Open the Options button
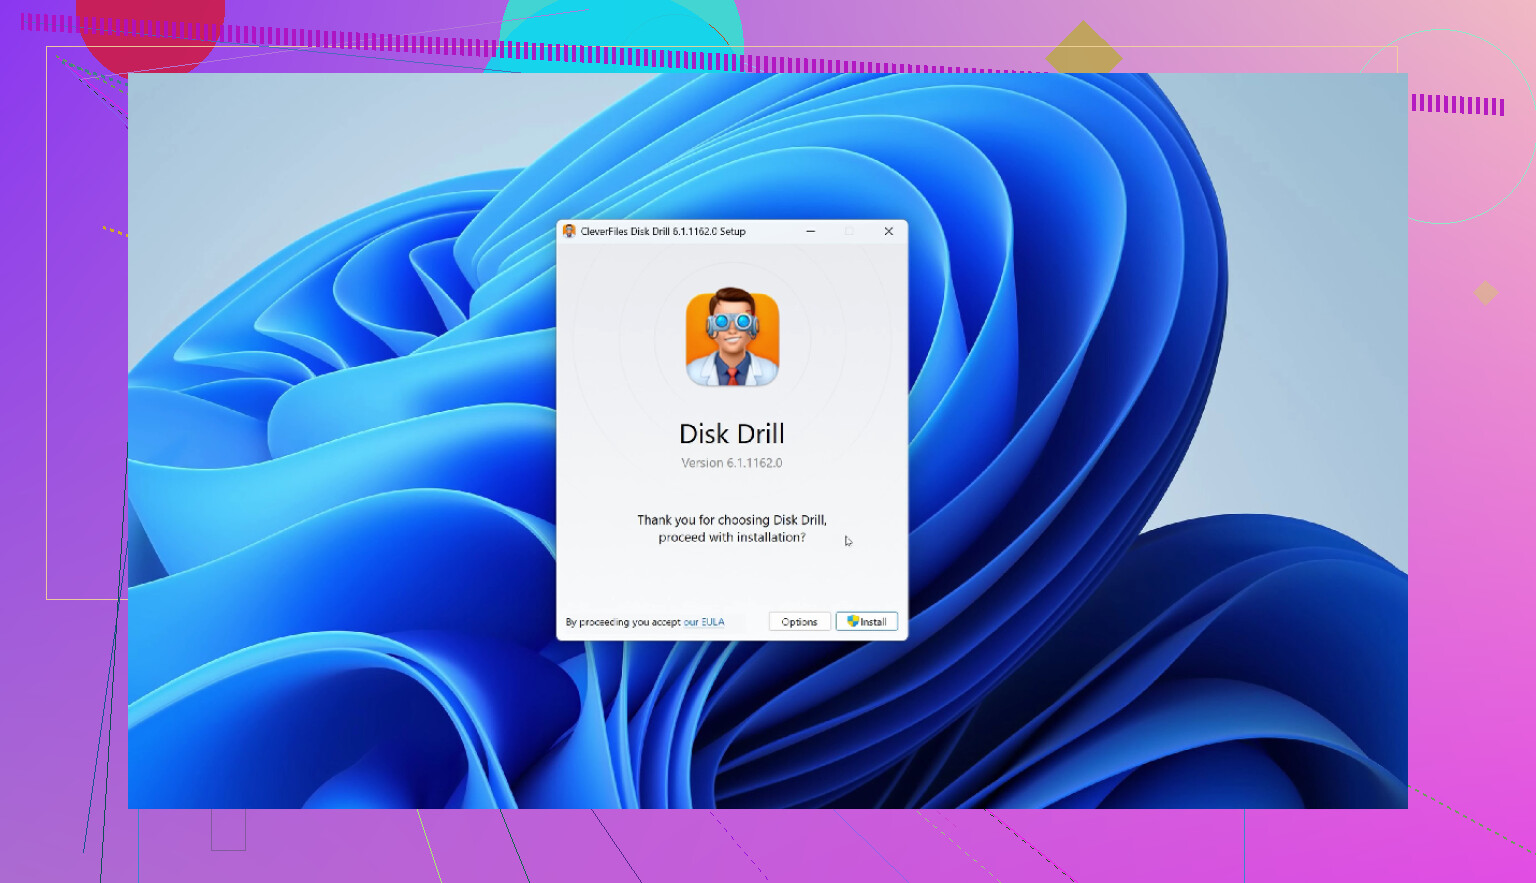This screenshot has width=1536, height=883. [x=799, y=622]
